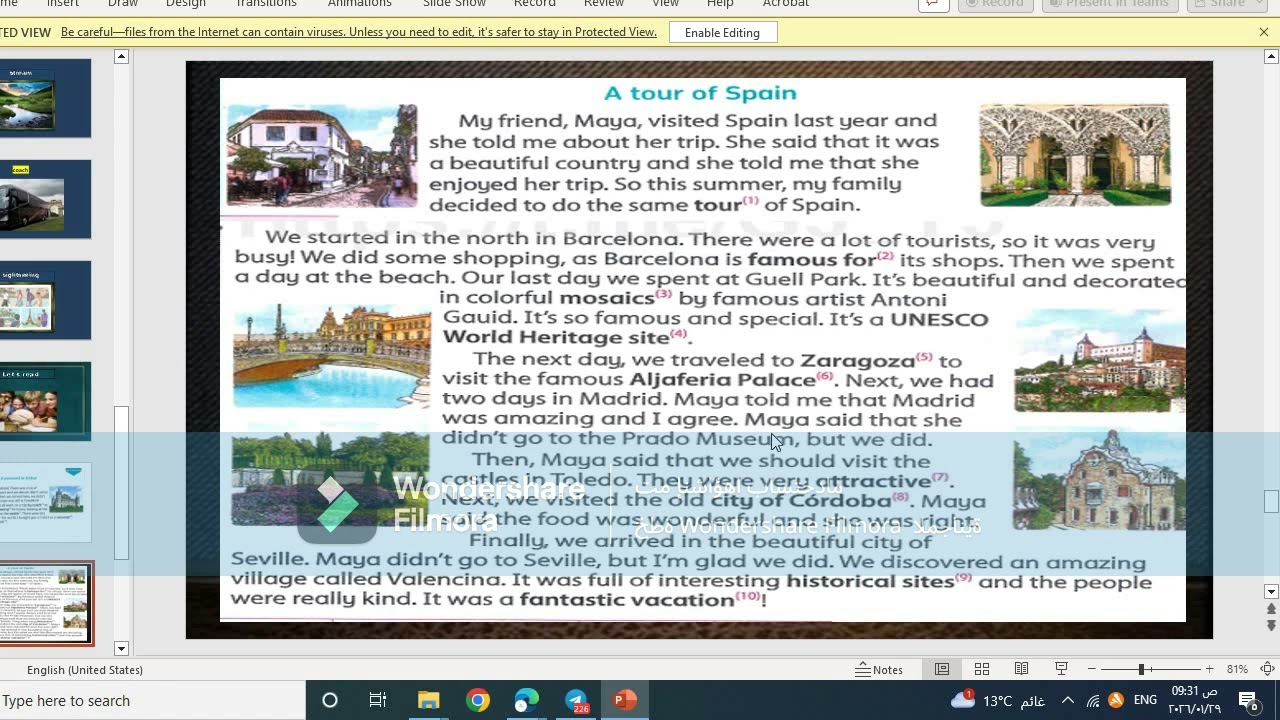1280x720 pixels.
Task: Open the taskbar clock showing 09:31
Action: pyautogui.click(x=1195, y=700)
